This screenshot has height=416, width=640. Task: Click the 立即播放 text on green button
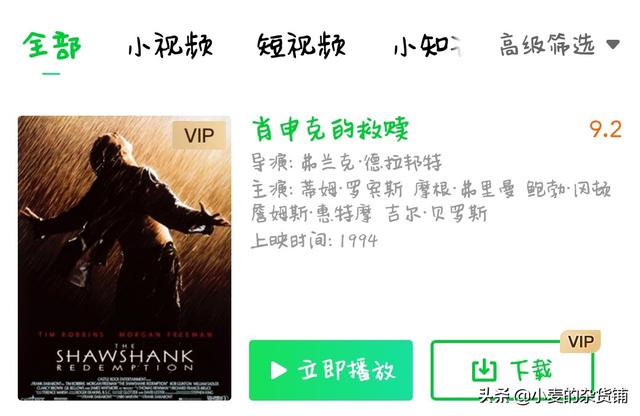tap(347, 370)
